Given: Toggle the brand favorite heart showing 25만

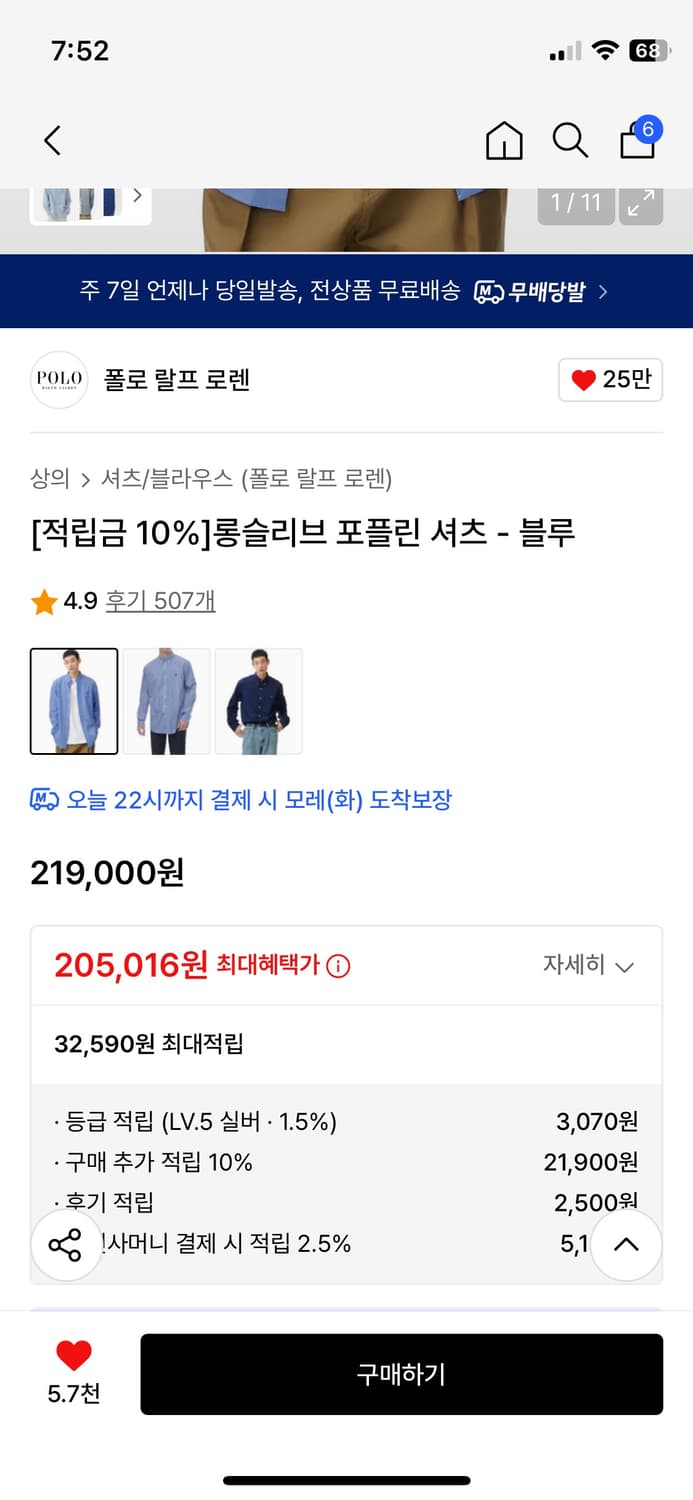Looking at the screenshot, I should point(609,380).
